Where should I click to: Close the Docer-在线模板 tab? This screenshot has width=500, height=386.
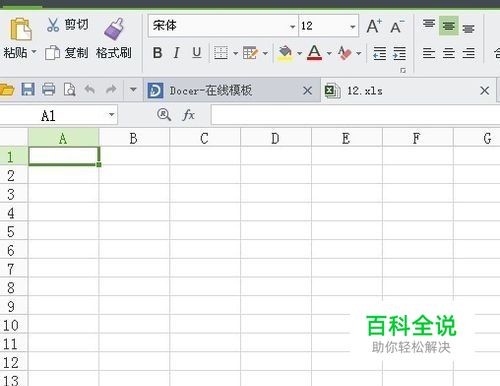click(x=307, y=90)
